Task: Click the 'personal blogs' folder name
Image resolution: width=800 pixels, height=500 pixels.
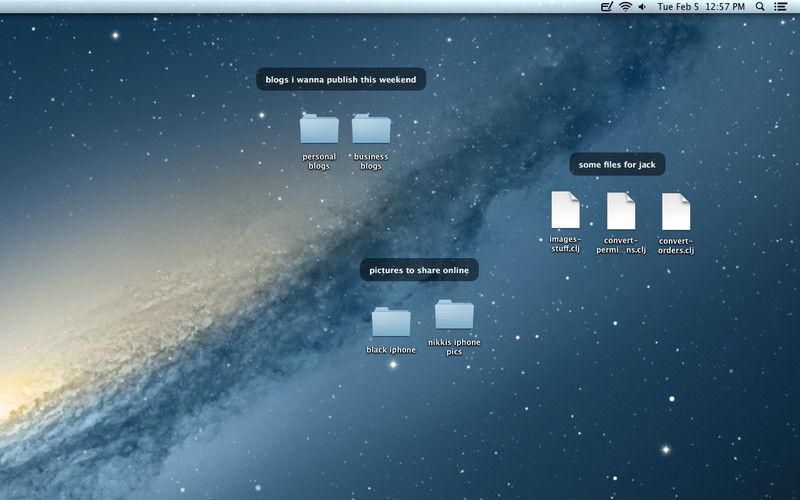Action: (x=319, y=161)
